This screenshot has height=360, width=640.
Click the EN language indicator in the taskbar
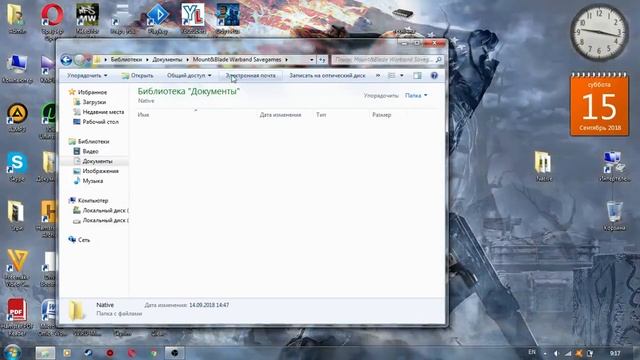pos(532,352)
